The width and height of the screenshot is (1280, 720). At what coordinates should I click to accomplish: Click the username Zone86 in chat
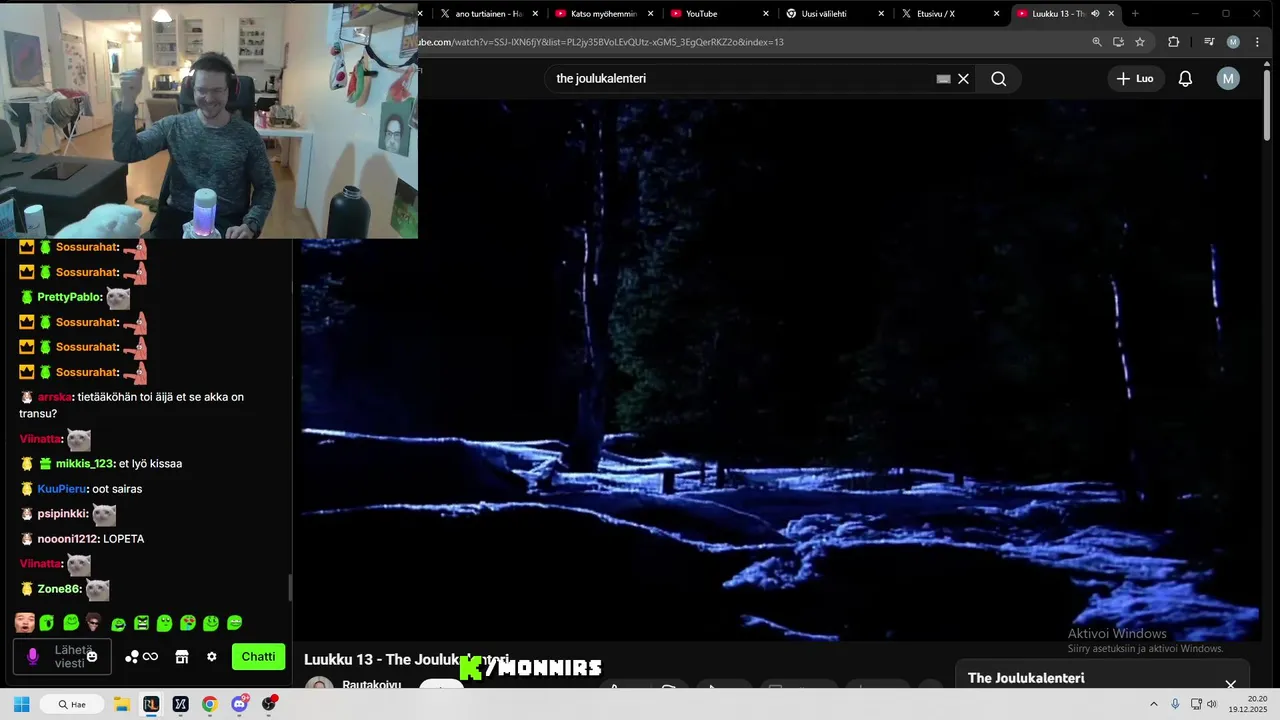(x=59, y=589)
